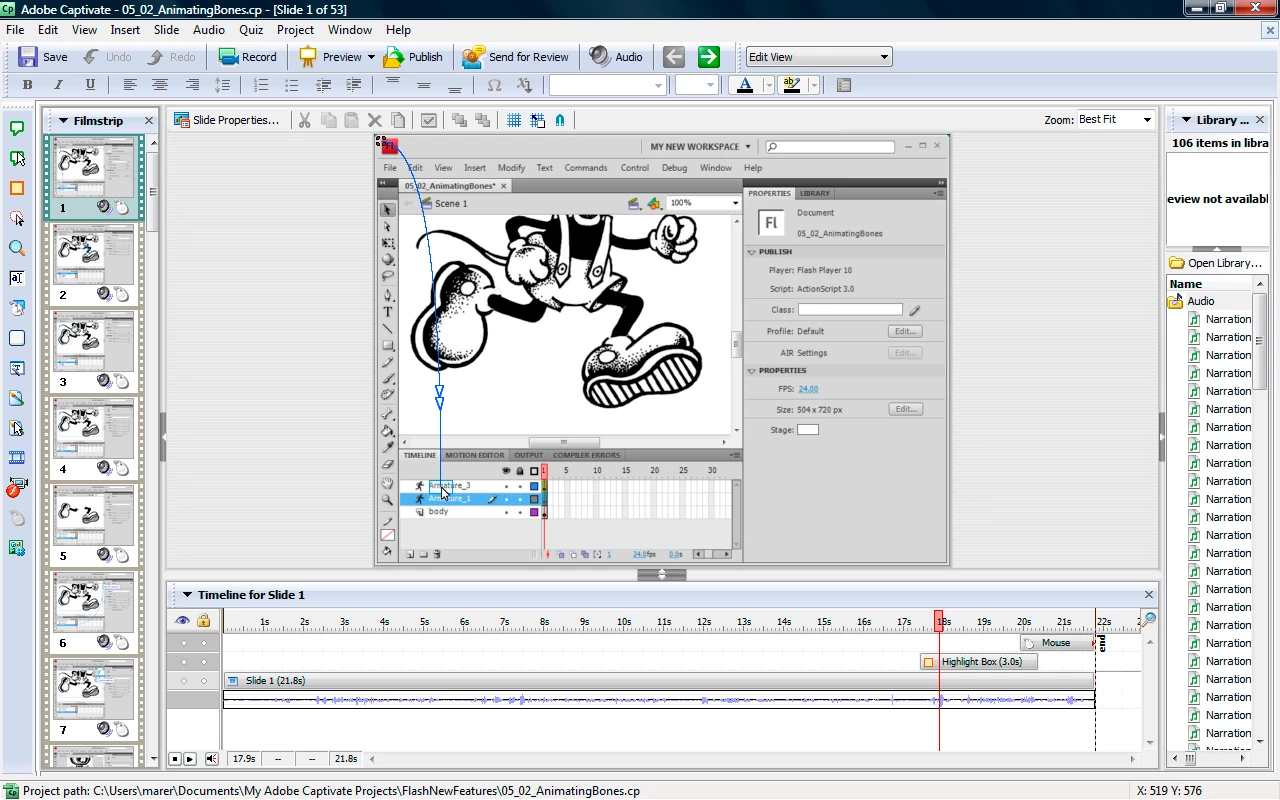This screenshot has height=800, width=1280.
Task: Start a new recording with Record
Action: pos(247,57)
